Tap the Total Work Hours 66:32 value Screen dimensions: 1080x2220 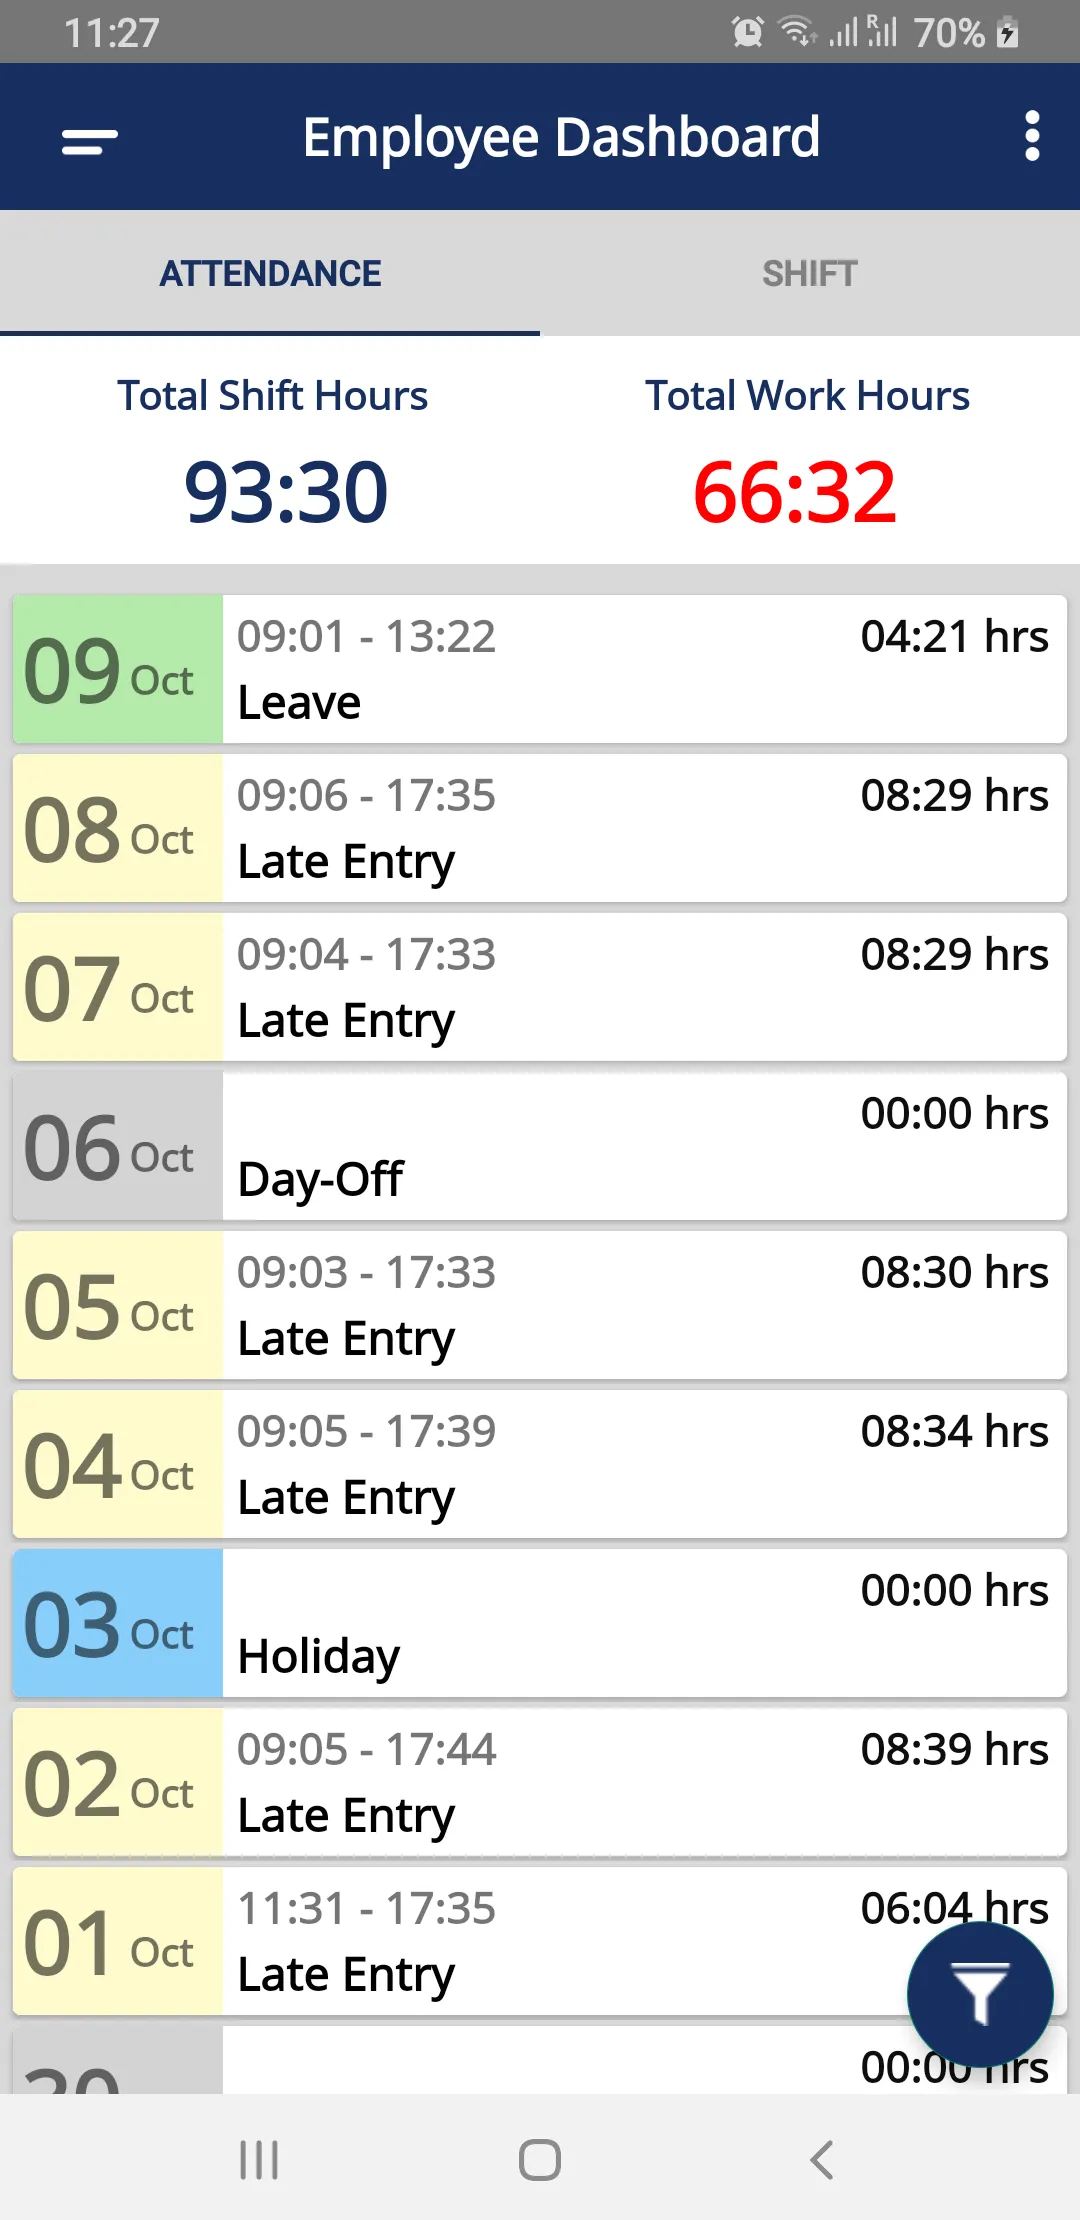click(795, 492)
